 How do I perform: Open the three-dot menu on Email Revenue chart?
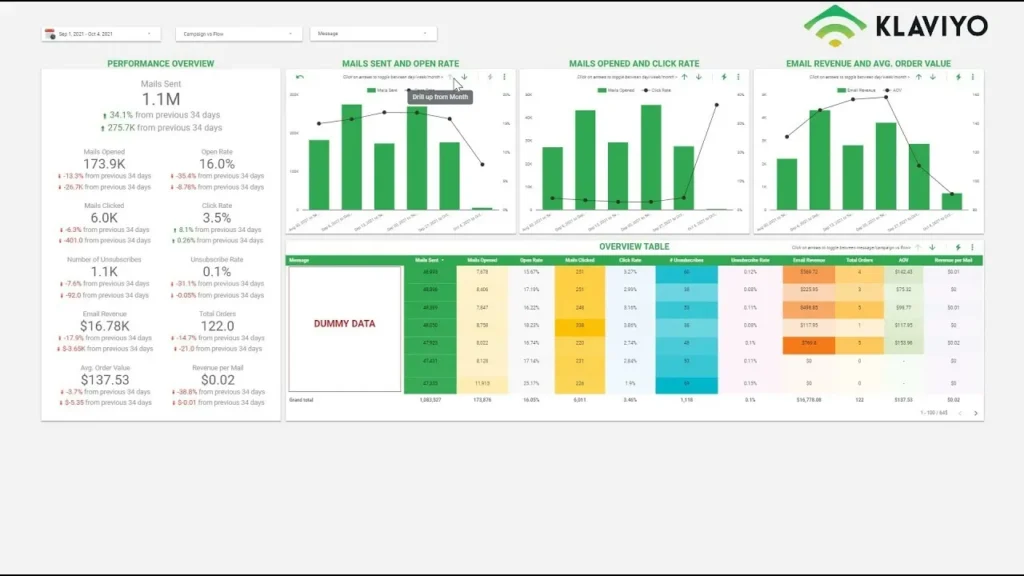pyautogui.click(x=972, y=77)
